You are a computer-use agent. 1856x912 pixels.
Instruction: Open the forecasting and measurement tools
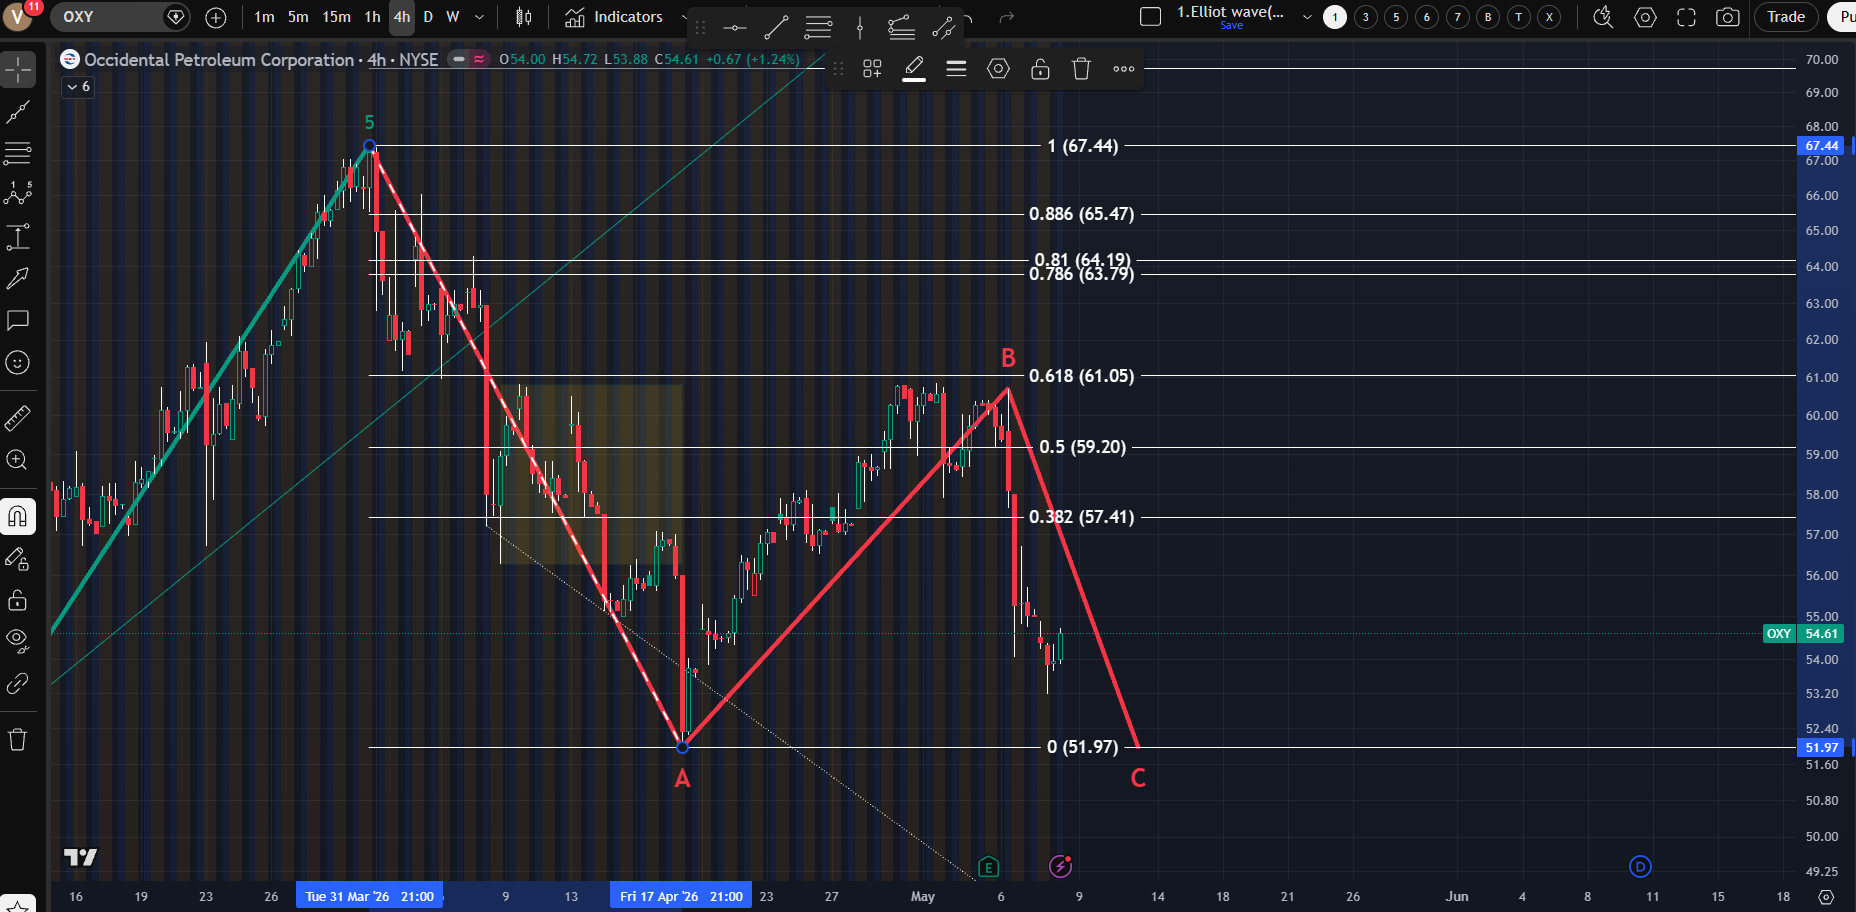pos(18,237)
